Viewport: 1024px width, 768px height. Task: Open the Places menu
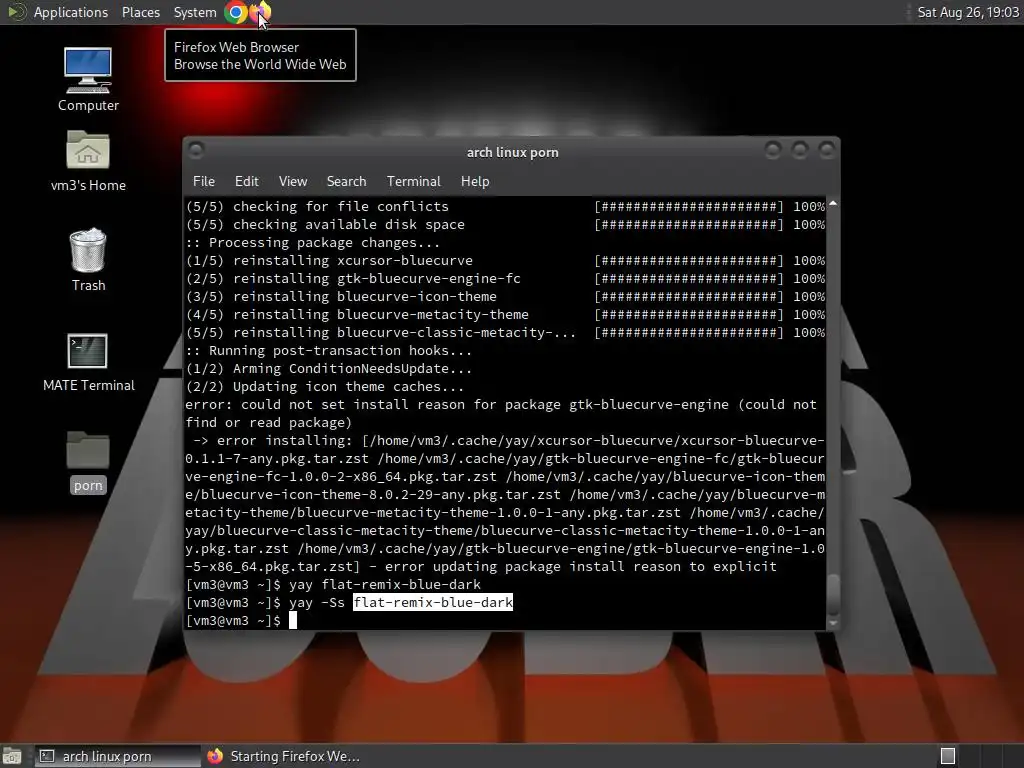click(140, 12)
